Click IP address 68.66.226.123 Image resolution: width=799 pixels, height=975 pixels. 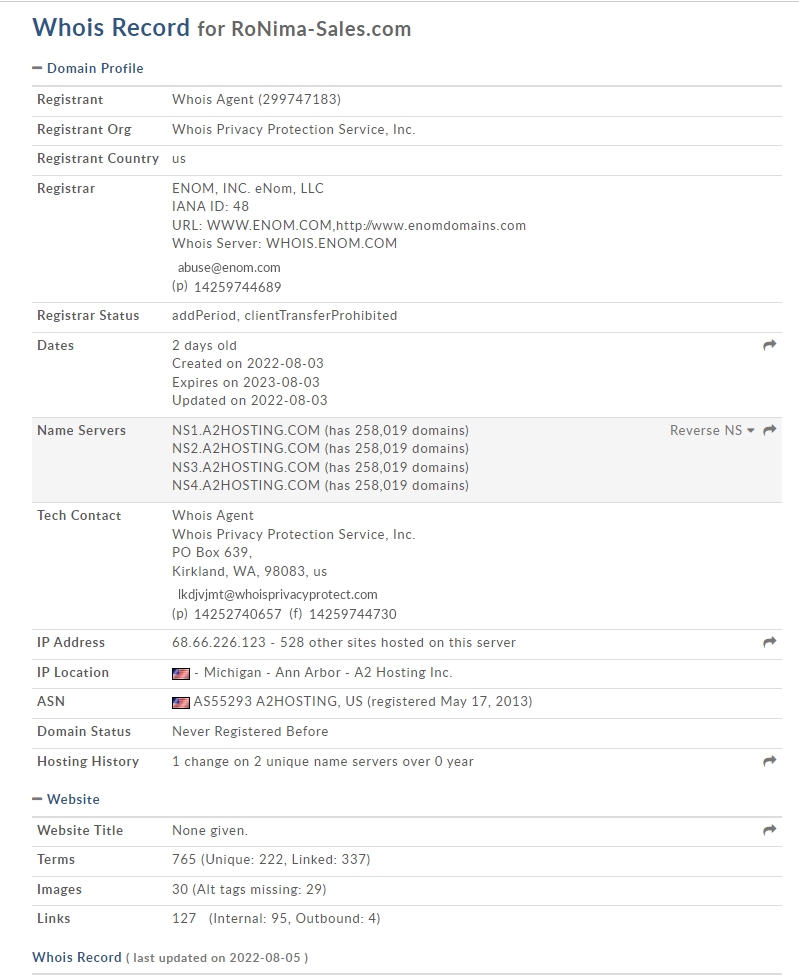(219, 642)
